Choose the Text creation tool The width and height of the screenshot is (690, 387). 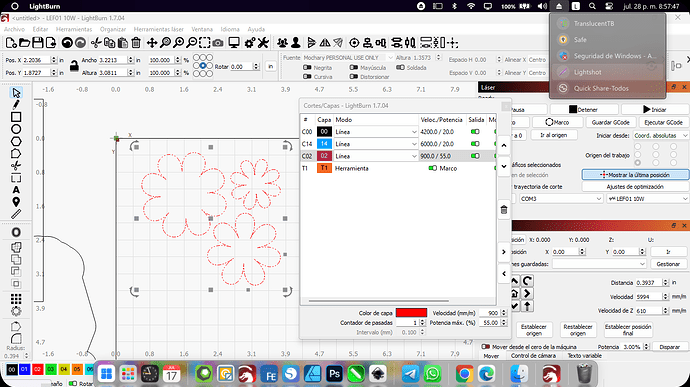click(x=16, y=190)
